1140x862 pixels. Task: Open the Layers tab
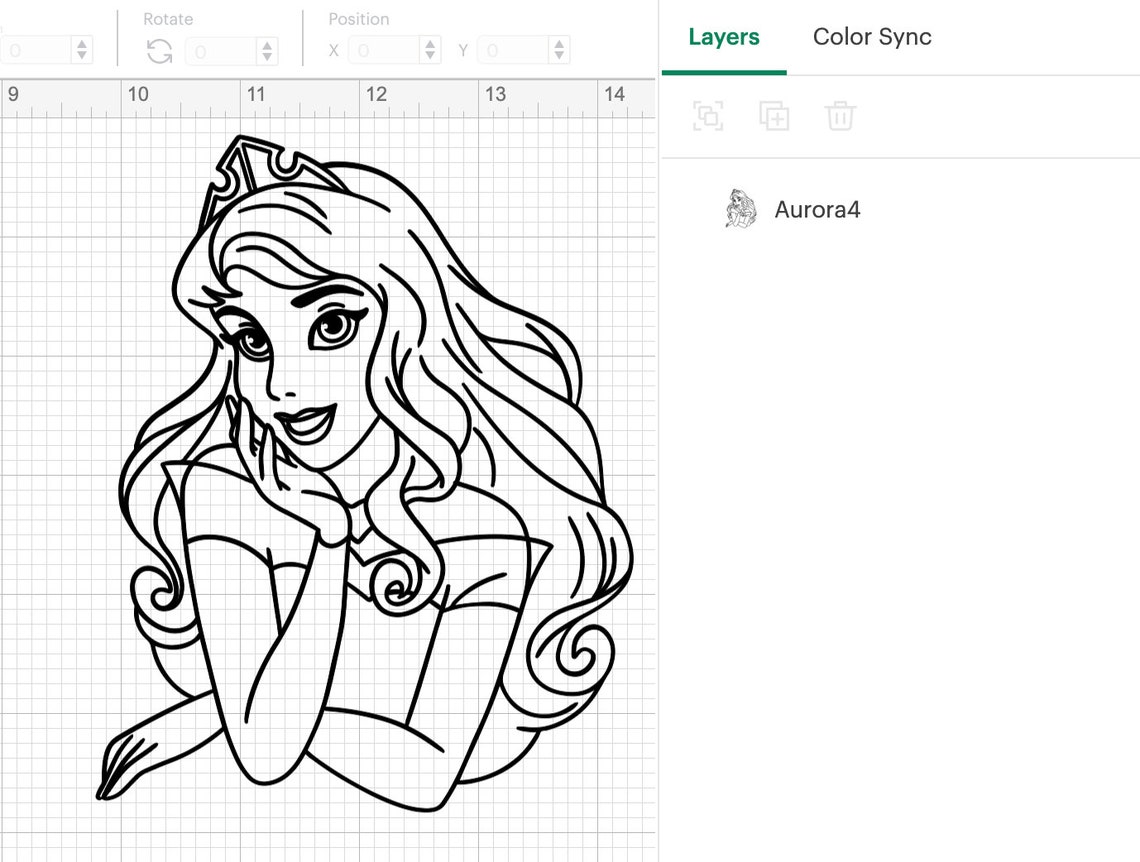pyautogui.click(x=723, y=37)
